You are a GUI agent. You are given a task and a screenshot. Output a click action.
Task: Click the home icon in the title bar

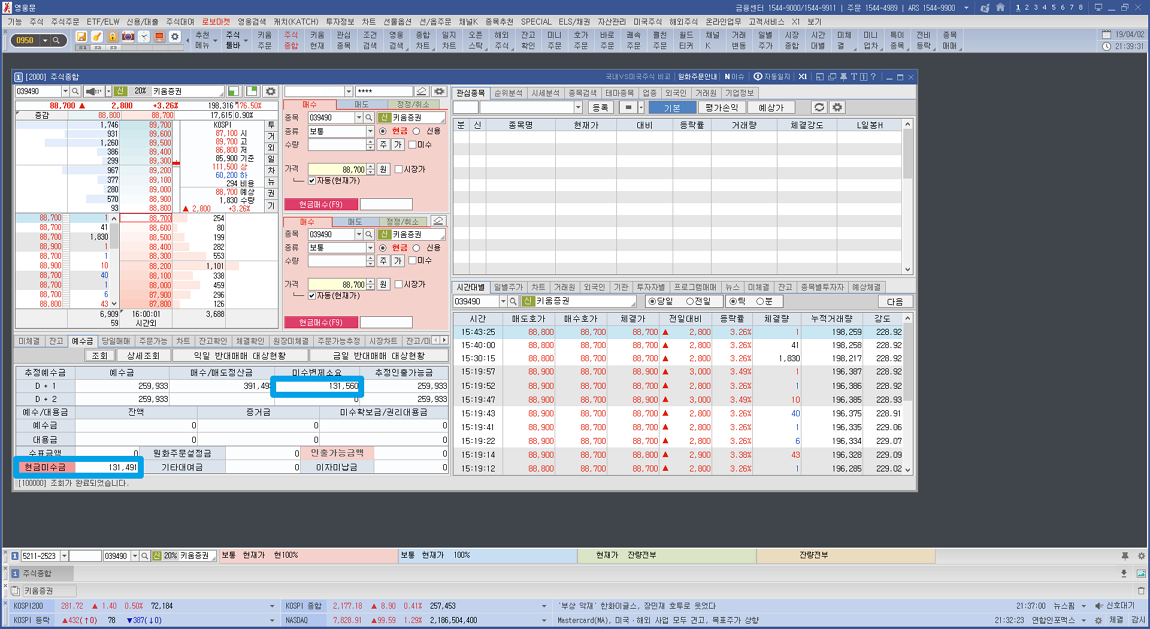[1000, 7]
